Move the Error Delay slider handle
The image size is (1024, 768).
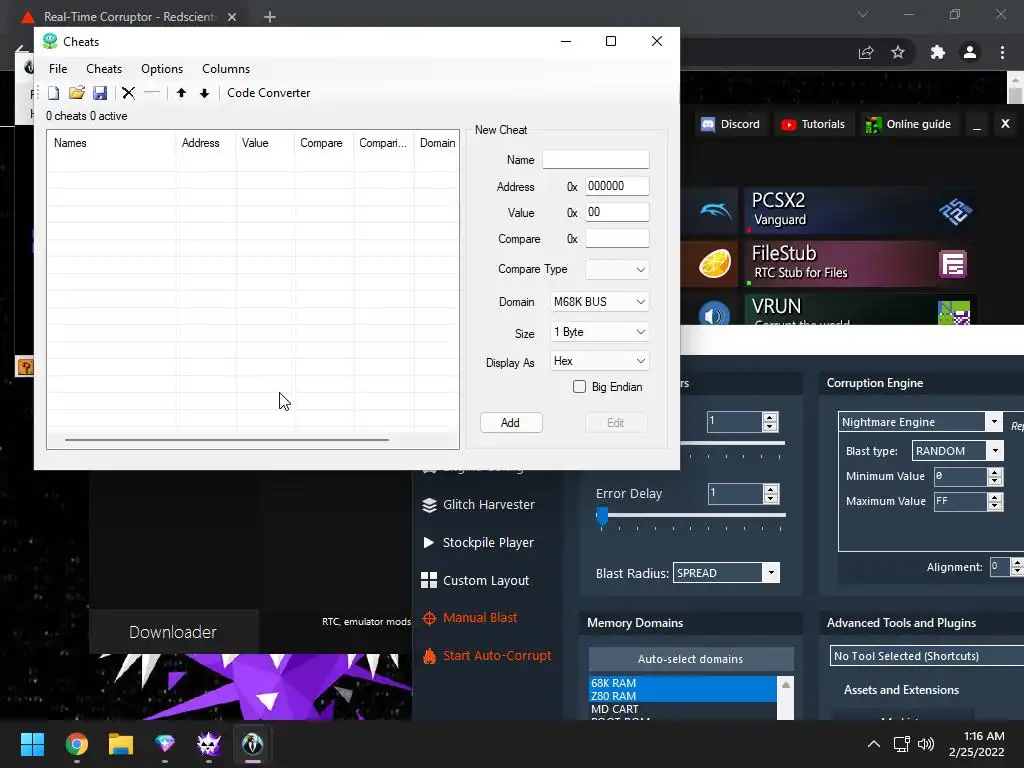pyautogui.click(x=602, y=516)
